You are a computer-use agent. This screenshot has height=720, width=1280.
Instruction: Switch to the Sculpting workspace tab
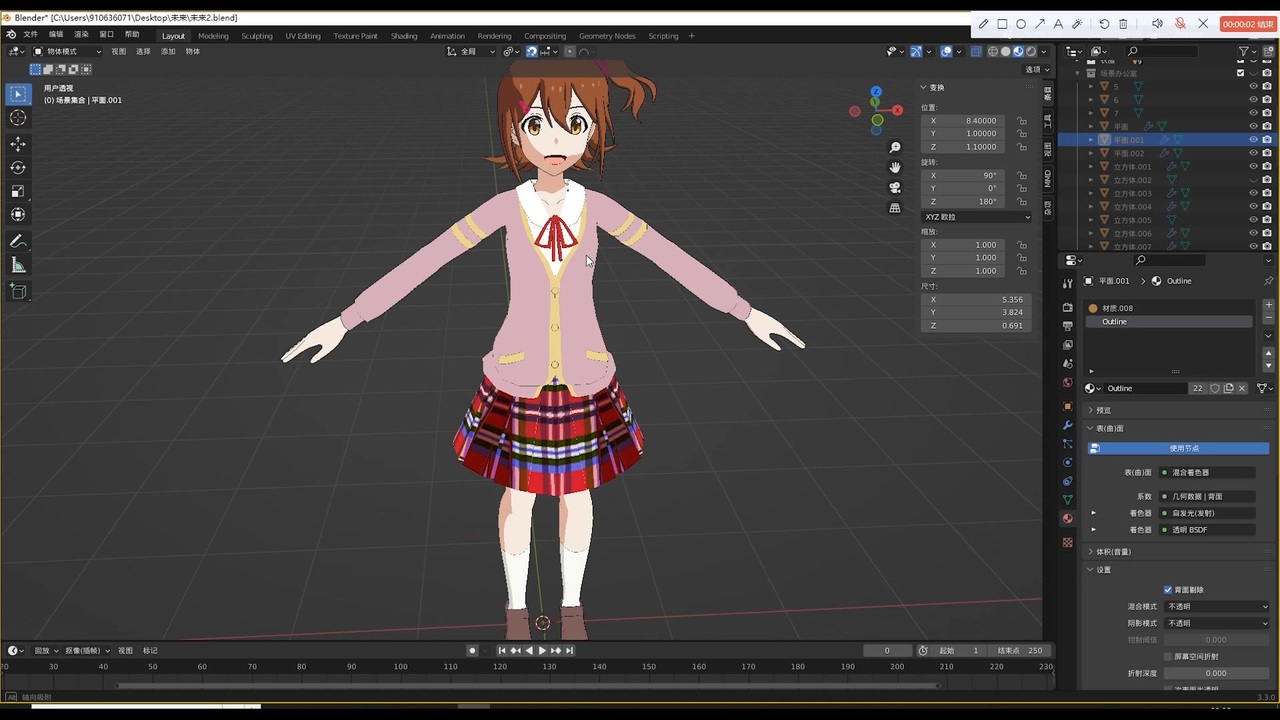(257, 36)
